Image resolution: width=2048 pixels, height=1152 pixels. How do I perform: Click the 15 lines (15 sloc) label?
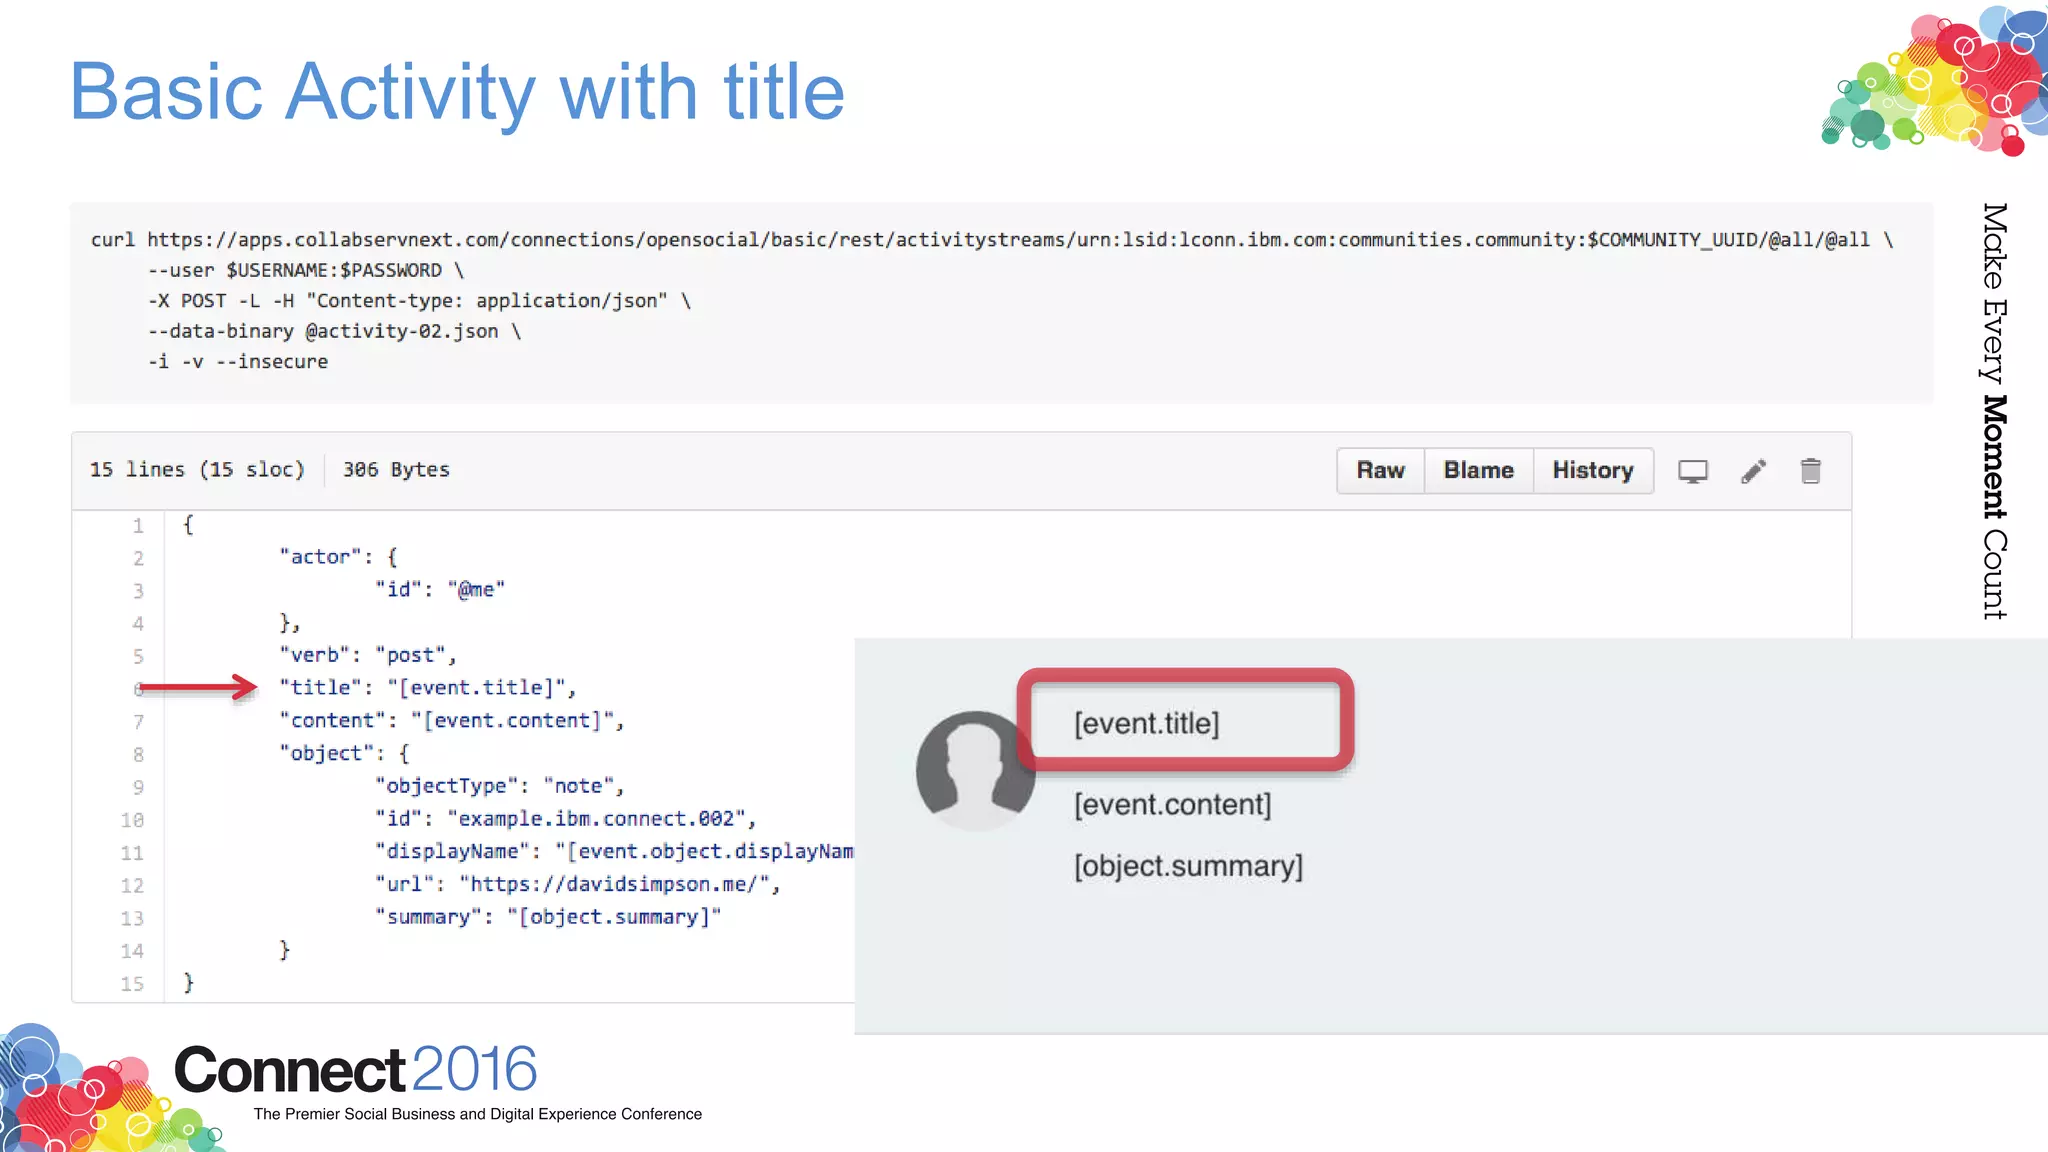pyautogui.click(x=197, y=470)
